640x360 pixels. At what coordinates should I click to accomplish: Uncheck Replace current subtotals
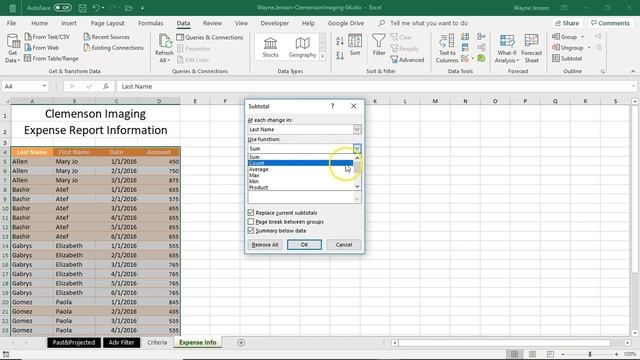(251, 213)
